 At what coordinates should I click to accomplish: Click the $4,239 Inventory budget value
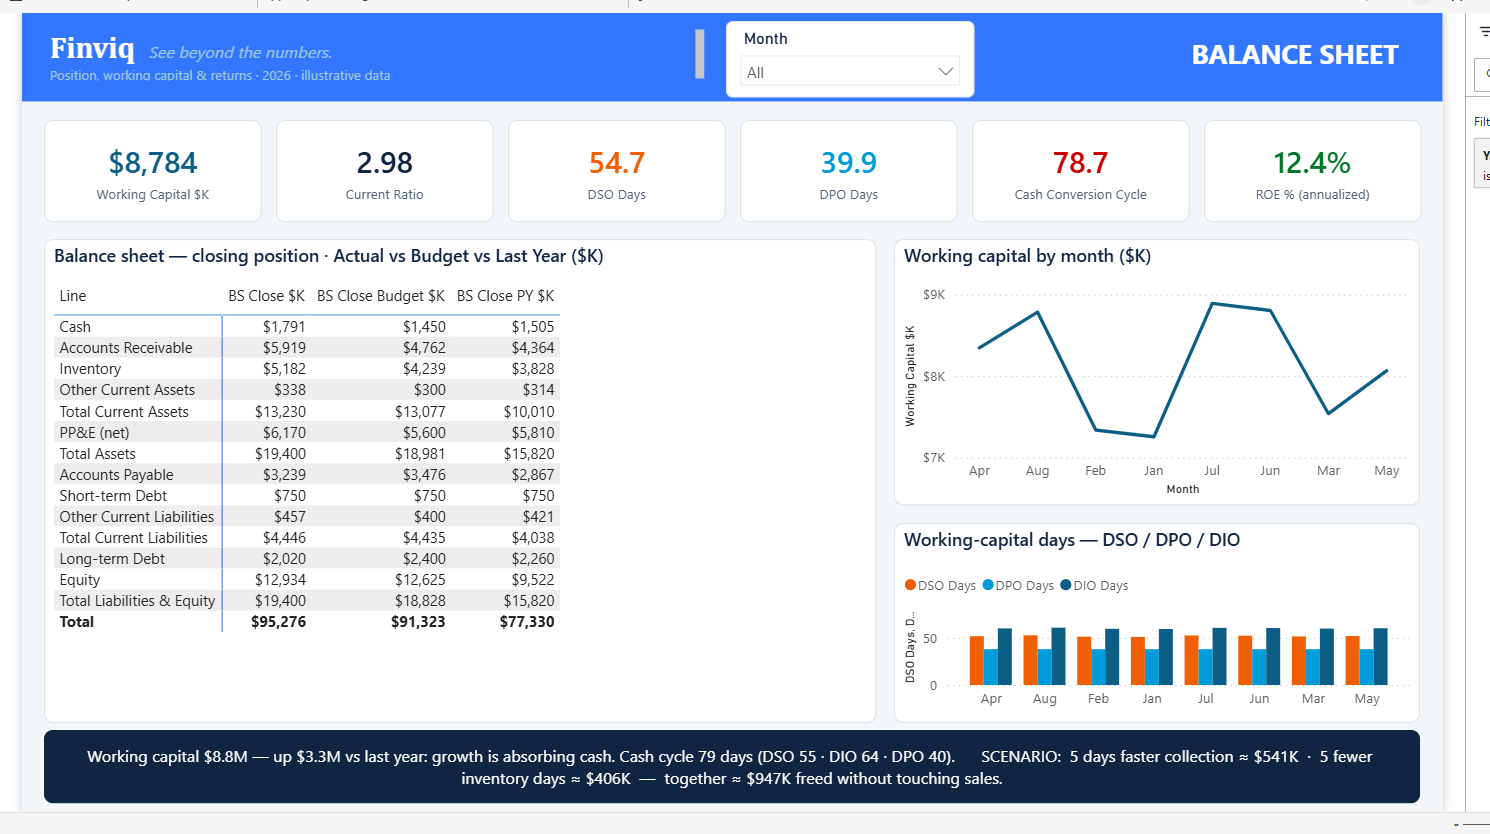[x=424, y=369]
